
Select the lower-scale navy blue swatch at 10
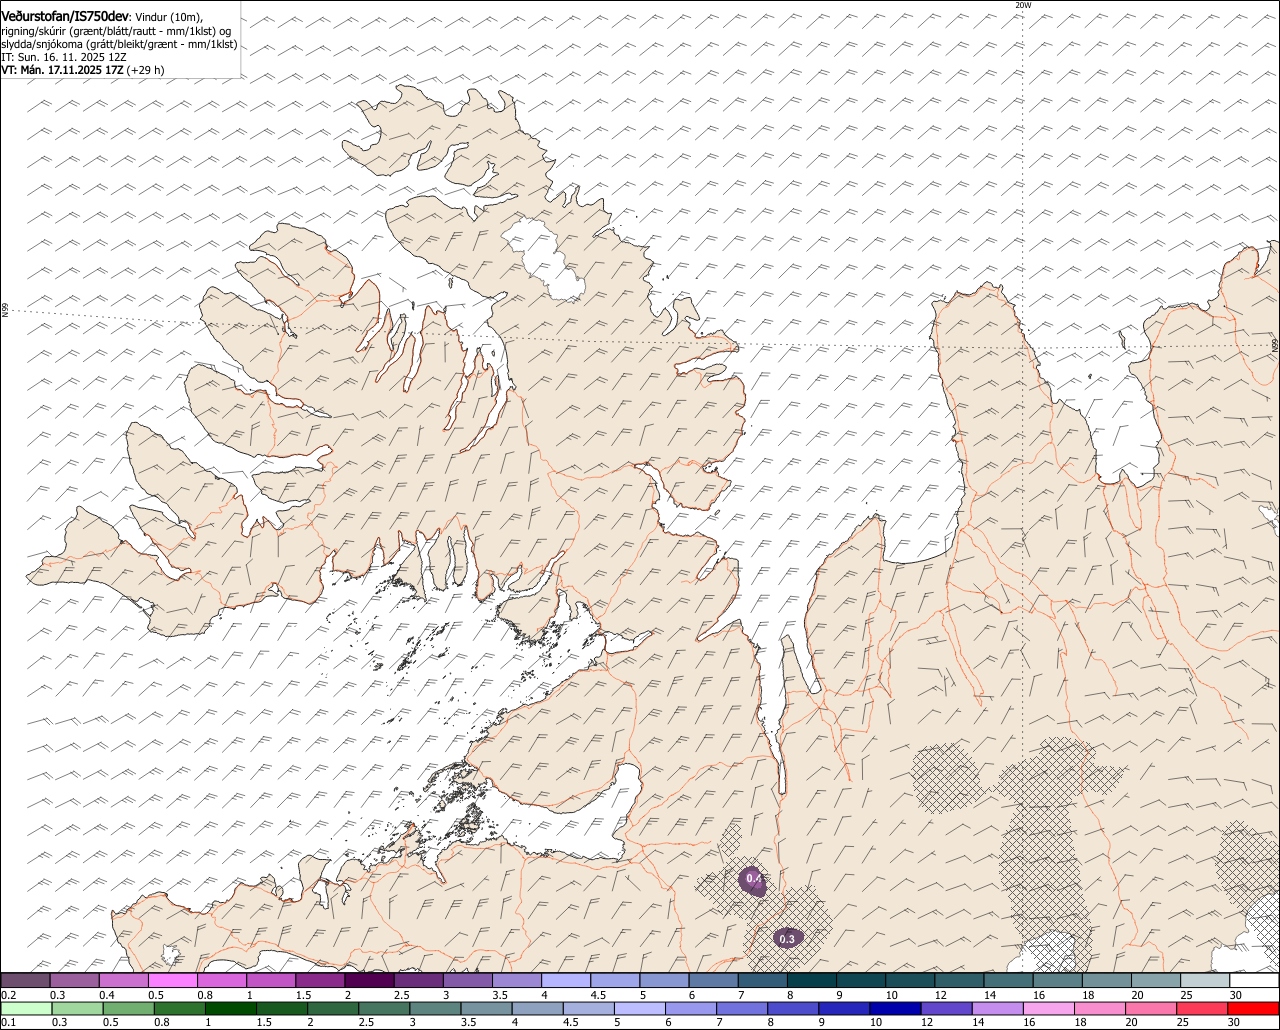pos(896,1008)
